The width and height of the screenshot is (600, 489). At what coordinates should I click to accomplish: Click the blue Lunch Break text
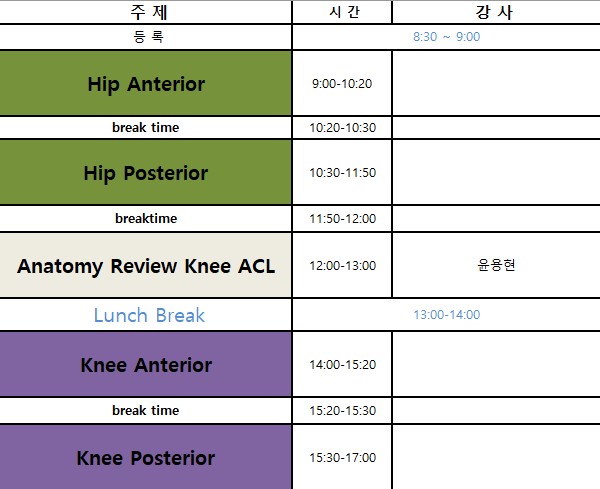pos(149,315)
